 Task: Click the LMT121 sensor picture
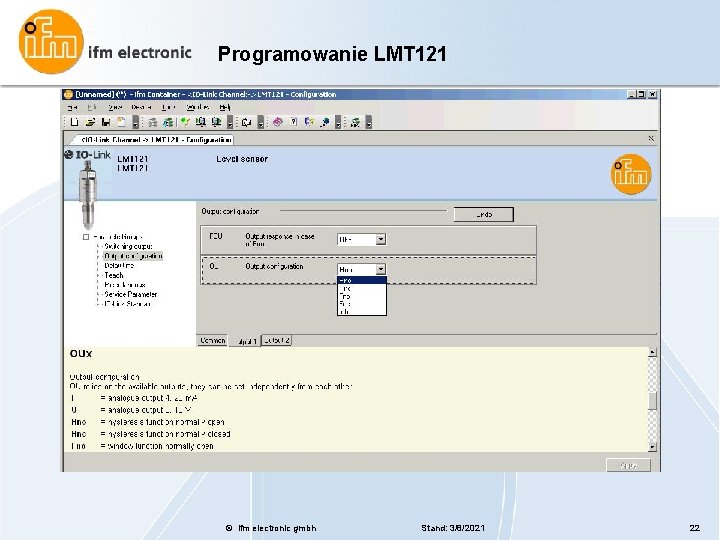tap(88, 195)
